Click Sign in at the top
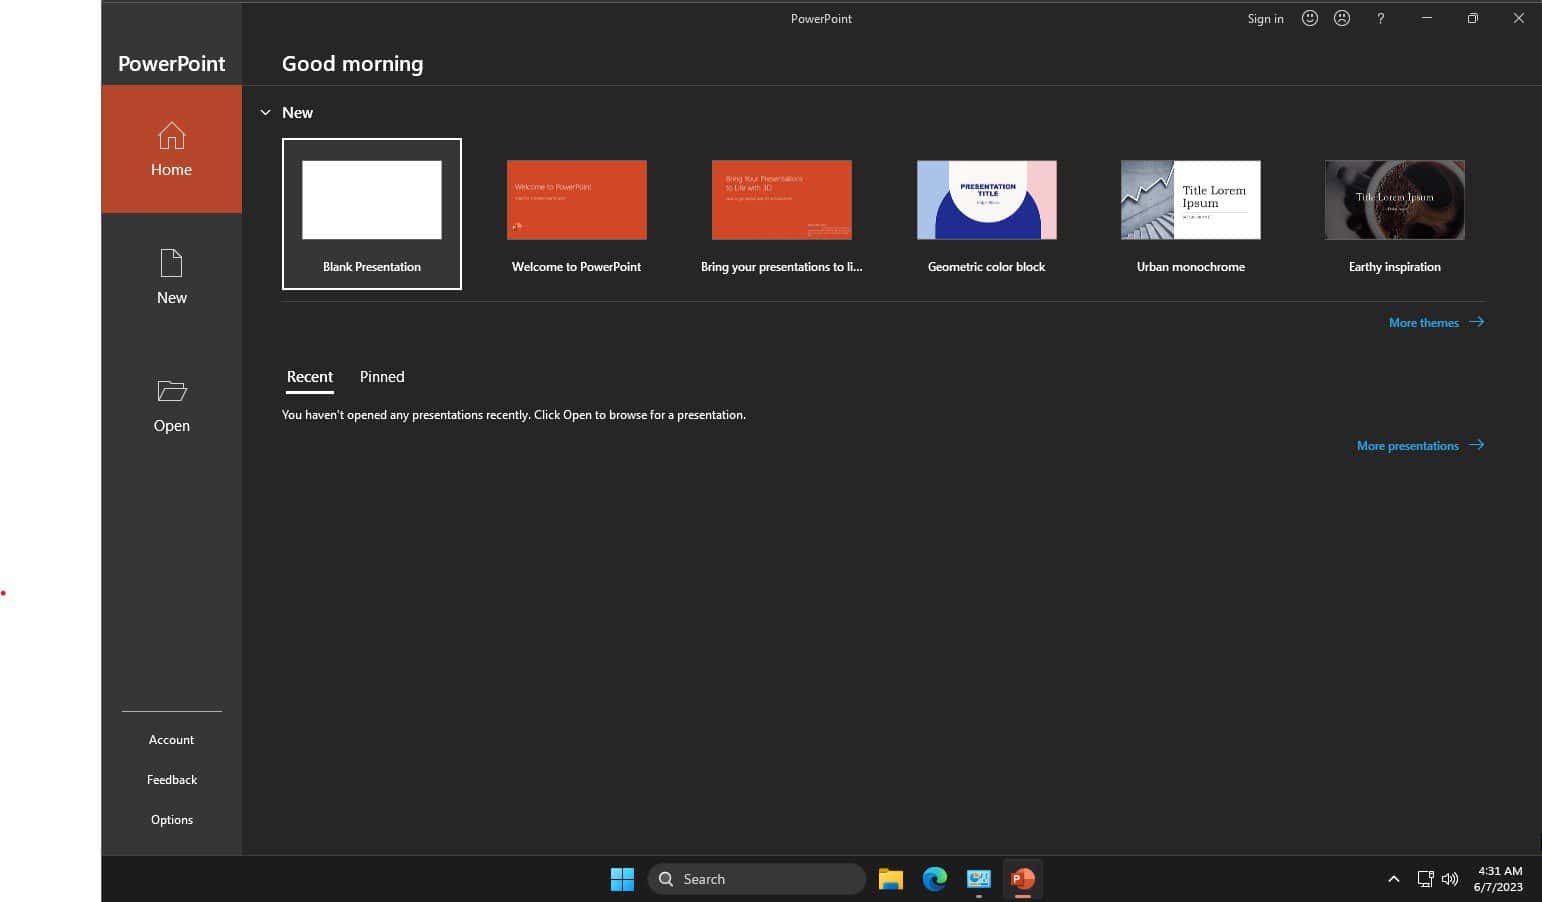The height and width of the screenshot is (902, 1542). click(1265, 18)
